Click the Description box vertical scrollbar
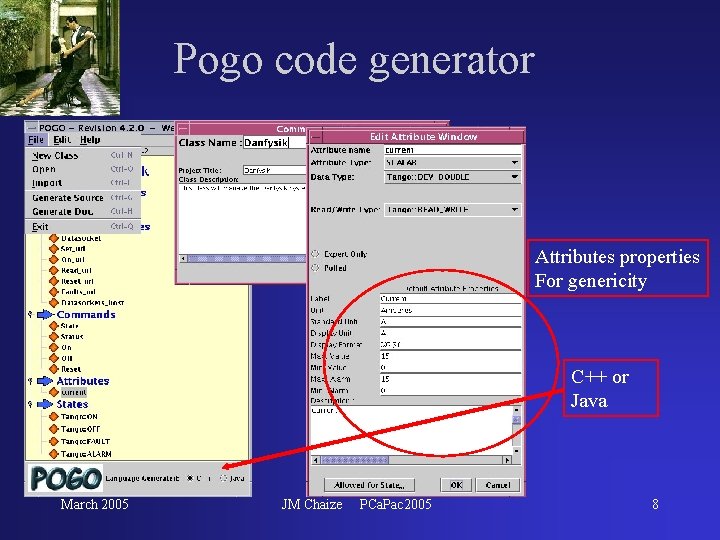 pyautogui.click(x=516, y=430)
